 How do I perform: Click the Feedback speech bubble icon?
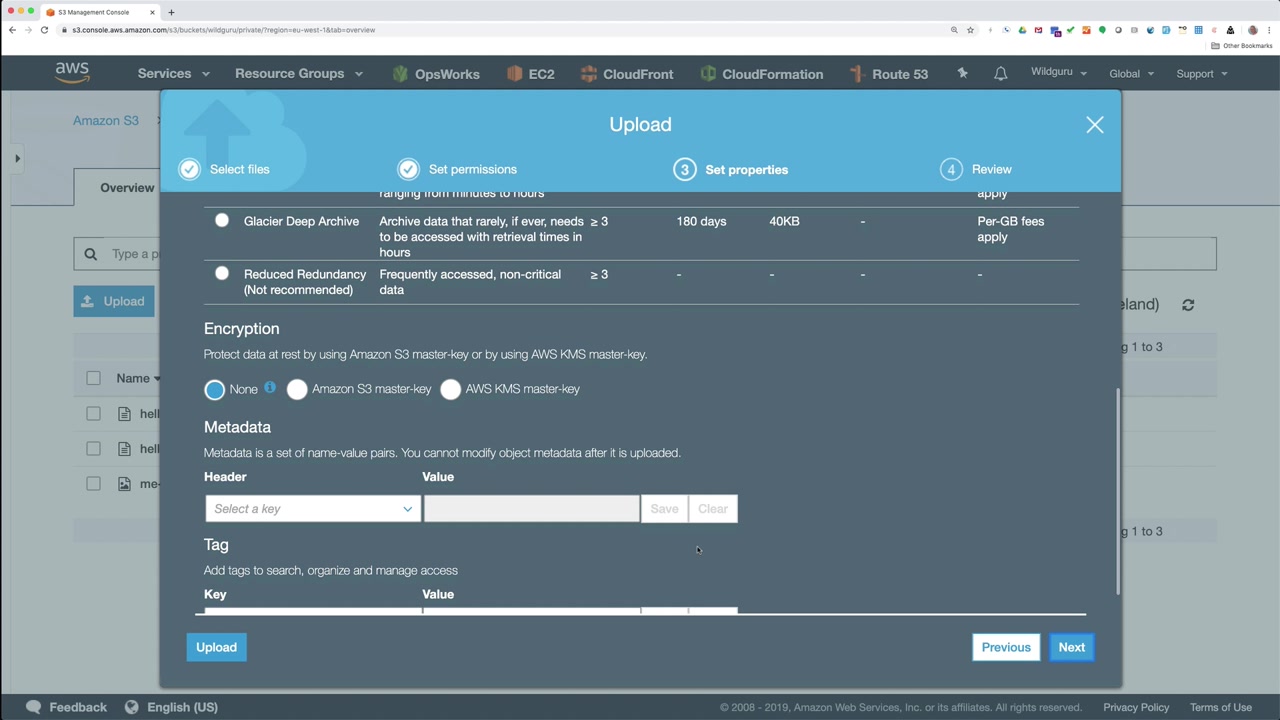pos(34,707)
